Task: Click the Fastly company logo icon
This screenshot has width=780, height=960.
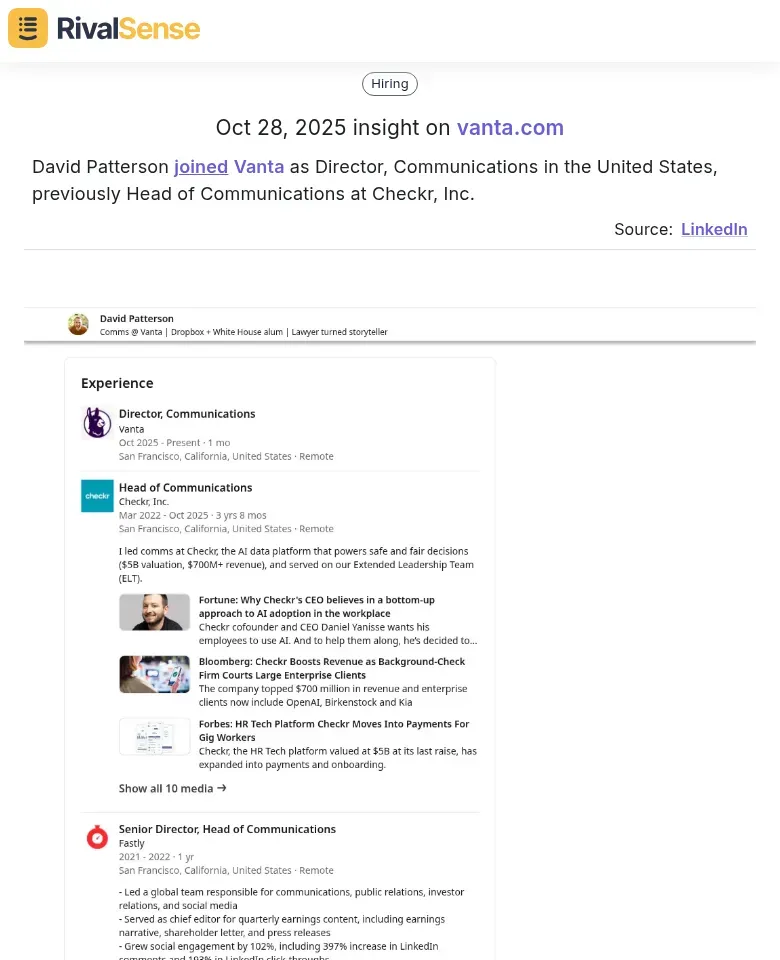Action: [97, 837]
